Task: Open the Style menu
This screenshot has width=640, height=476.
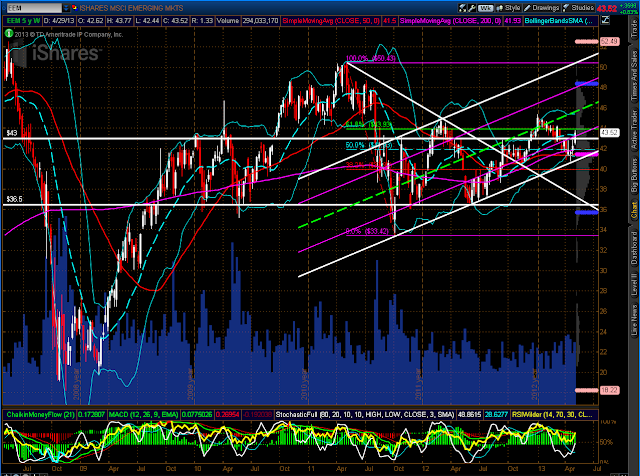Action: (x=508, y=8)
